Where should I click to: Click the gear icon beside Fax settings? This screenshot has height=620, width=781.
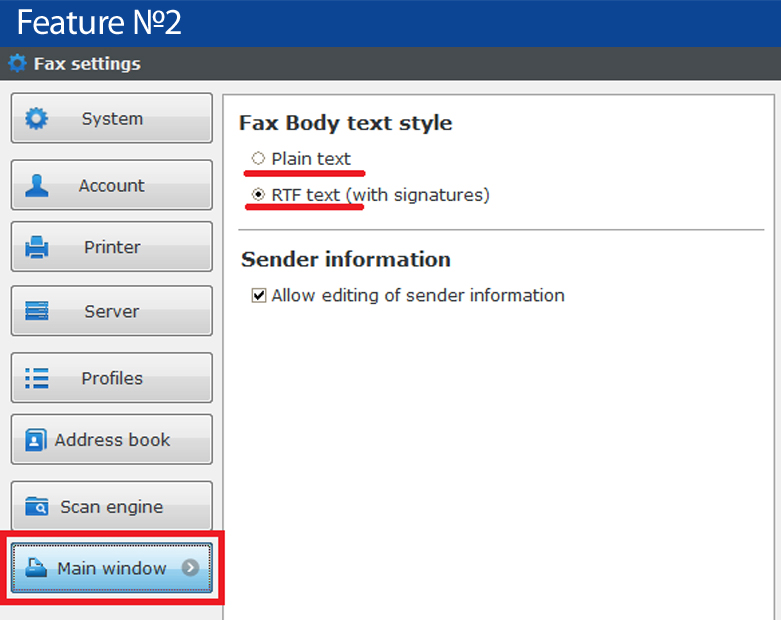click(17, 63)
